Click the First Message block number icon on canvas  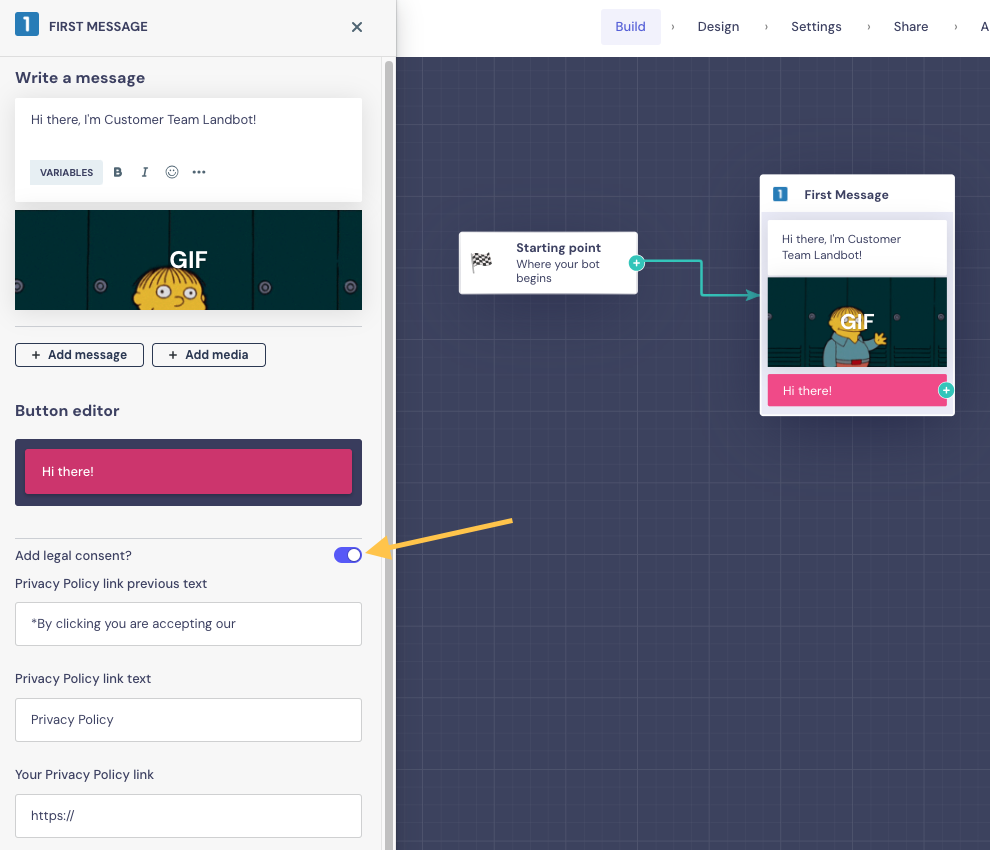[x=780, y=194]
